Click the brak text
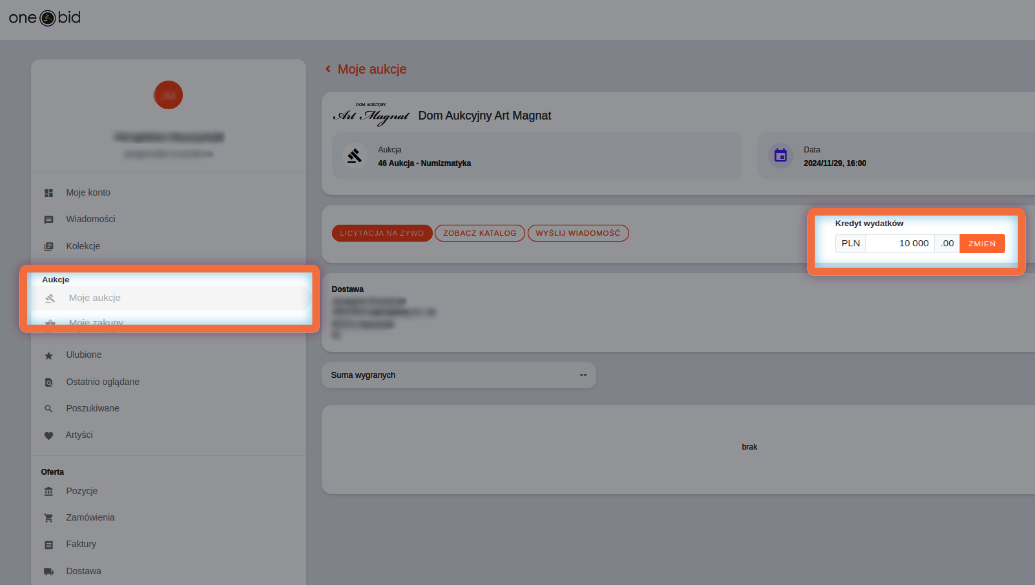Screen dimensions: 1035x585 coord(749,447)
